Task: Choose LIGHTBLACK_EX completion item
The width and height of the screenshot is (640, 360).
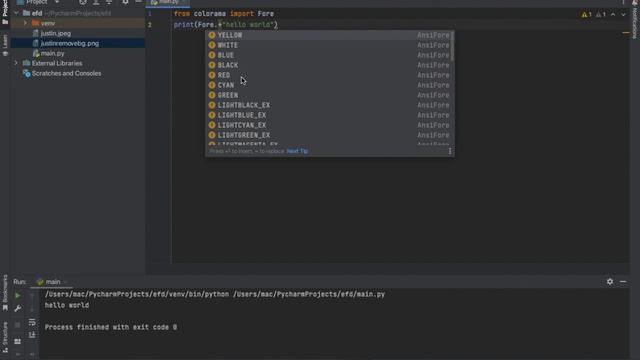Action: (x=329, y=105)
